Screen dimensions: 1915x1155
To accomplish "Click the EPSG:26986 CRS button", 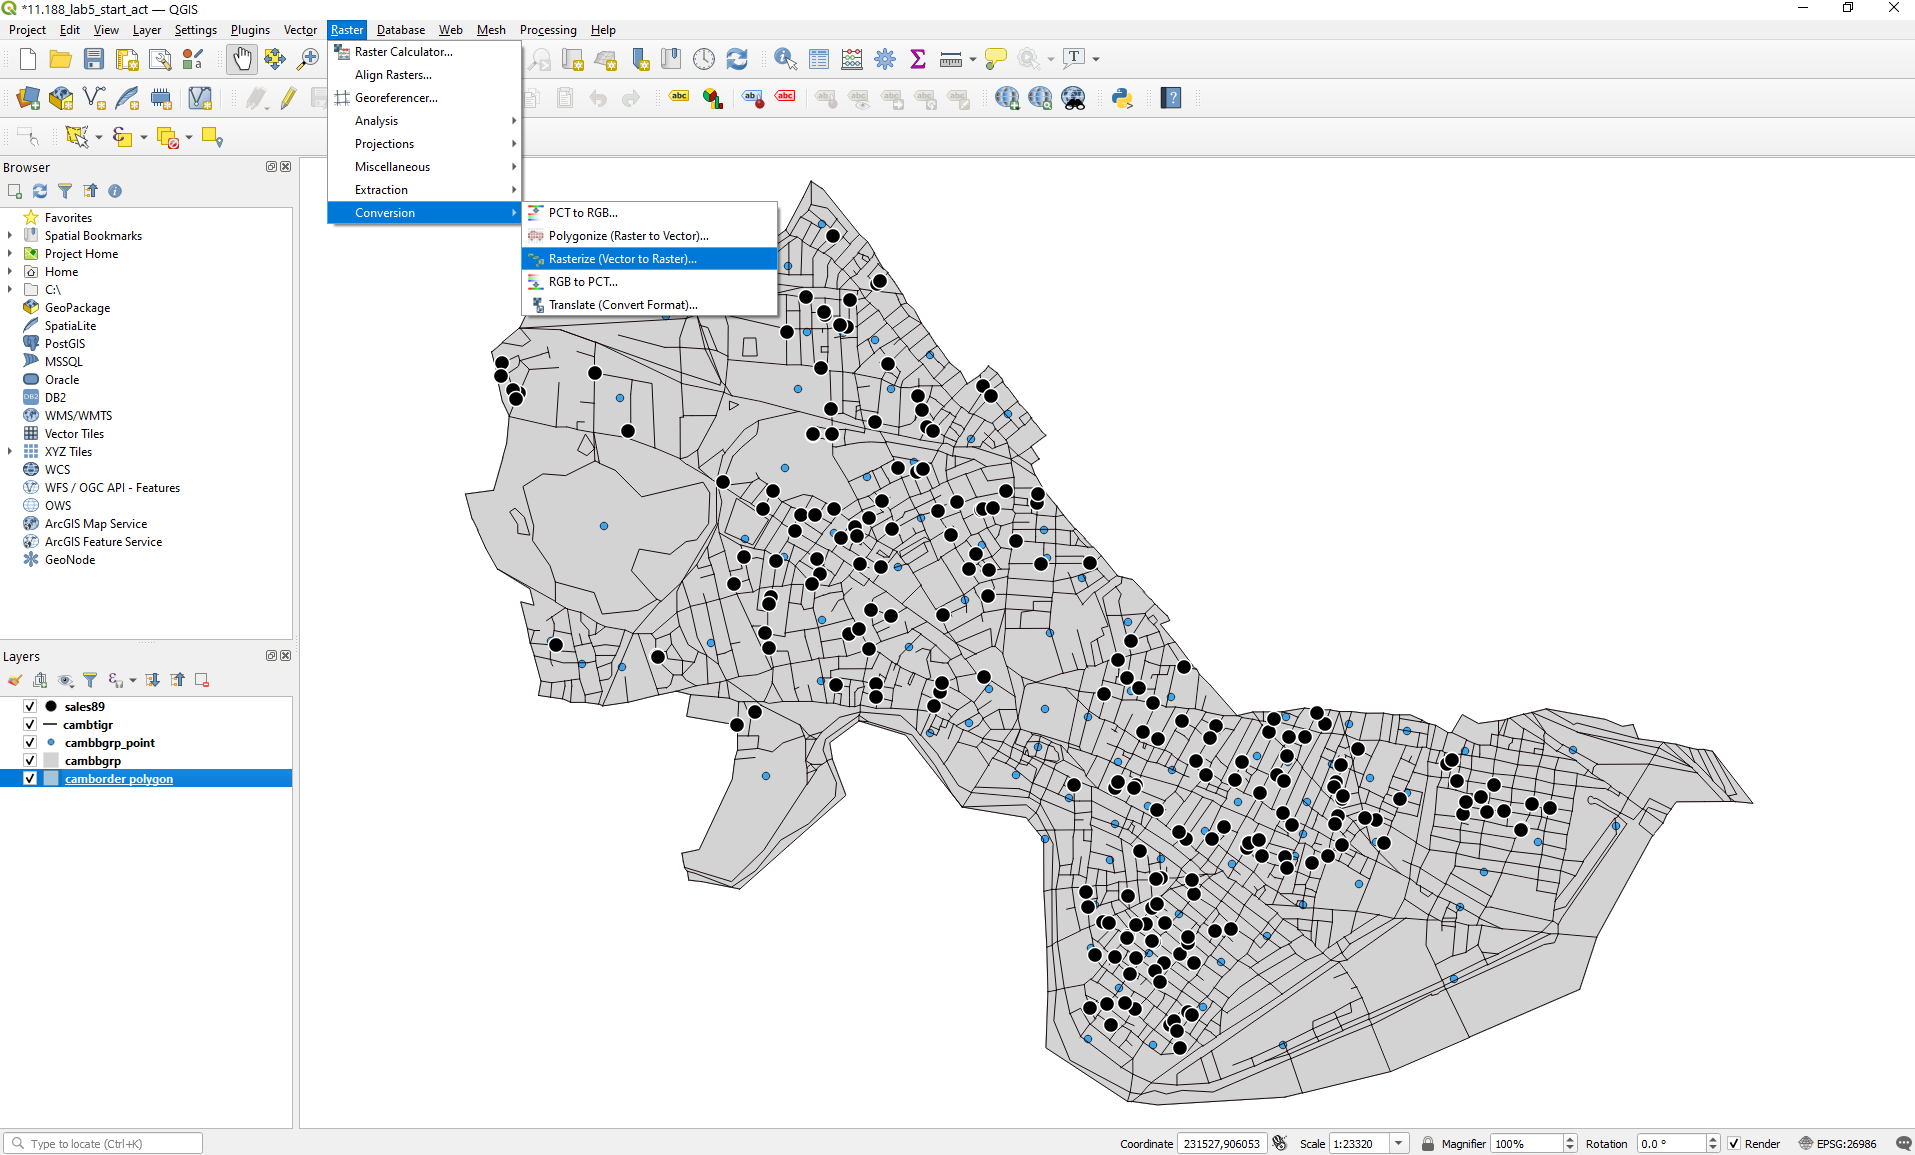I will tap(1837, 1143).
